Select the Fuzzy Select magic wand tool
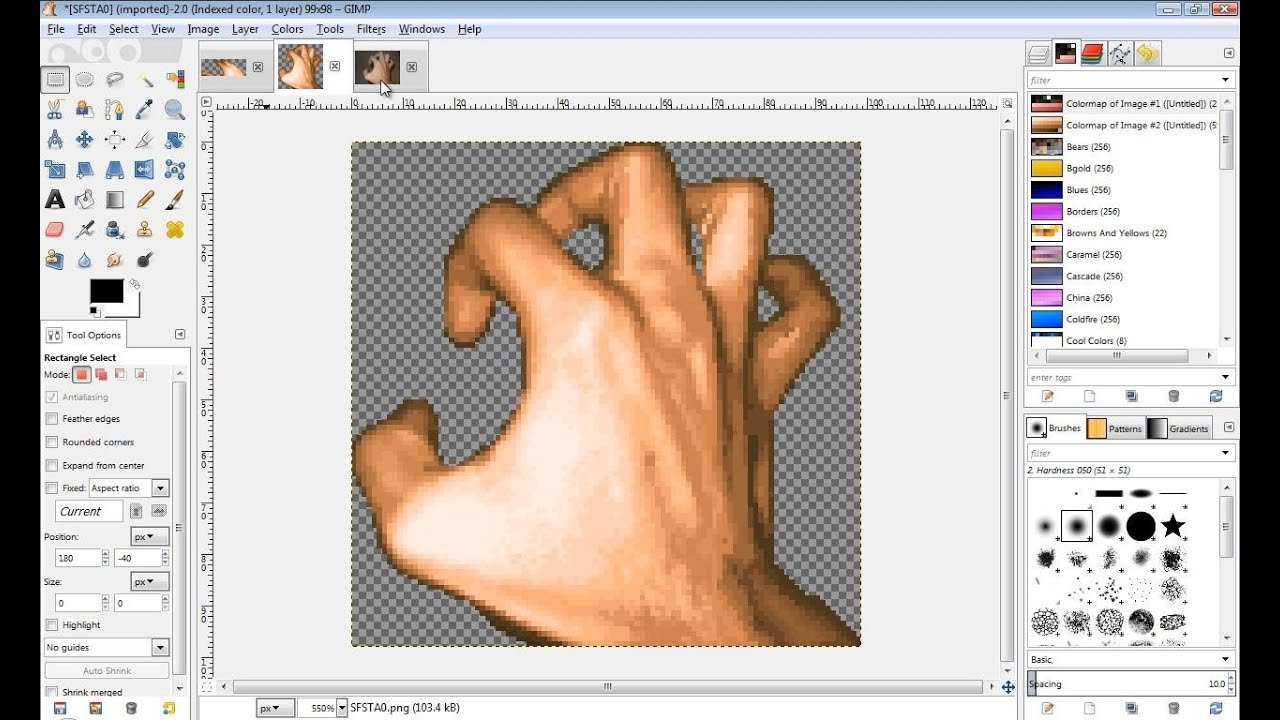Image resolution: width=1280 pixels, height=720 pixels. tap(145, 80)
